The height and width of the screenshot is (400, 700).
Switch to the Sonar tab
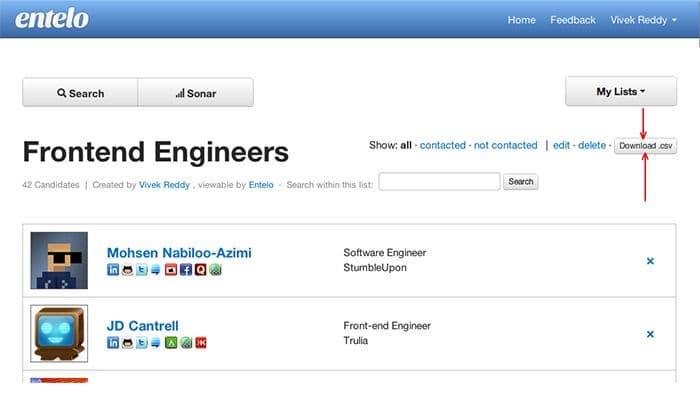(195, 93)
